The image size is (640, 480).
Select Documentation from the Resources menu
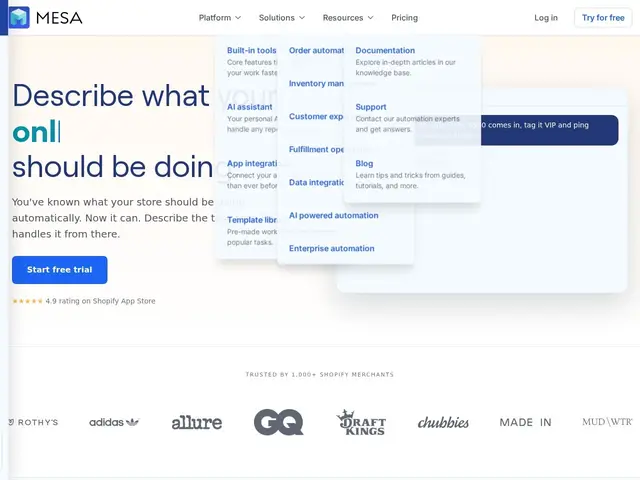385,50
